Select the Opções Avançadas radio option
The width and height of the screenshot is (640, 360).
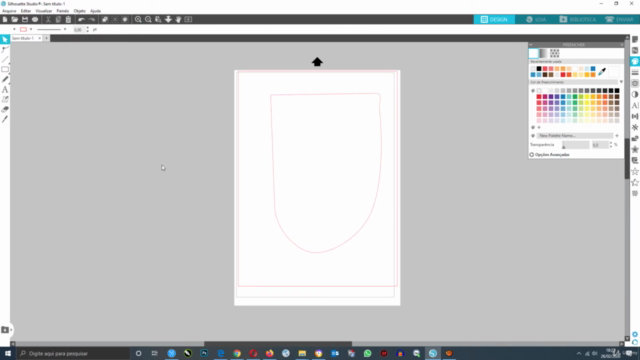click(532, 155)
